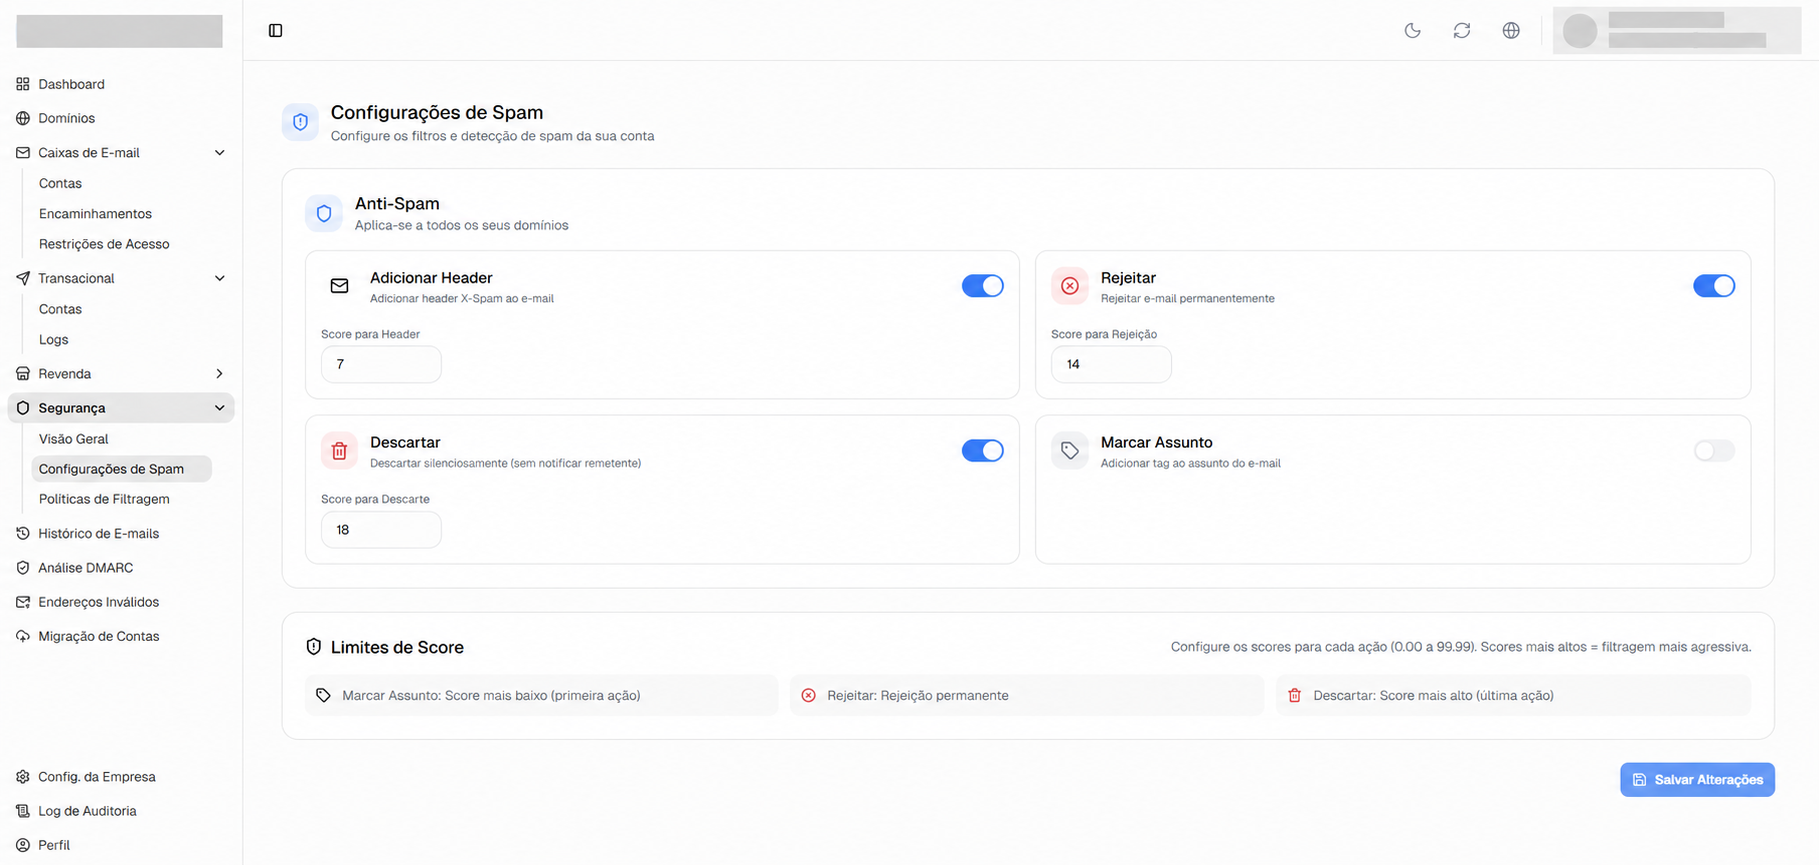1819x865 pixels.
Task: Click the Rejeitar red X icon
Action: (1070, 286)
